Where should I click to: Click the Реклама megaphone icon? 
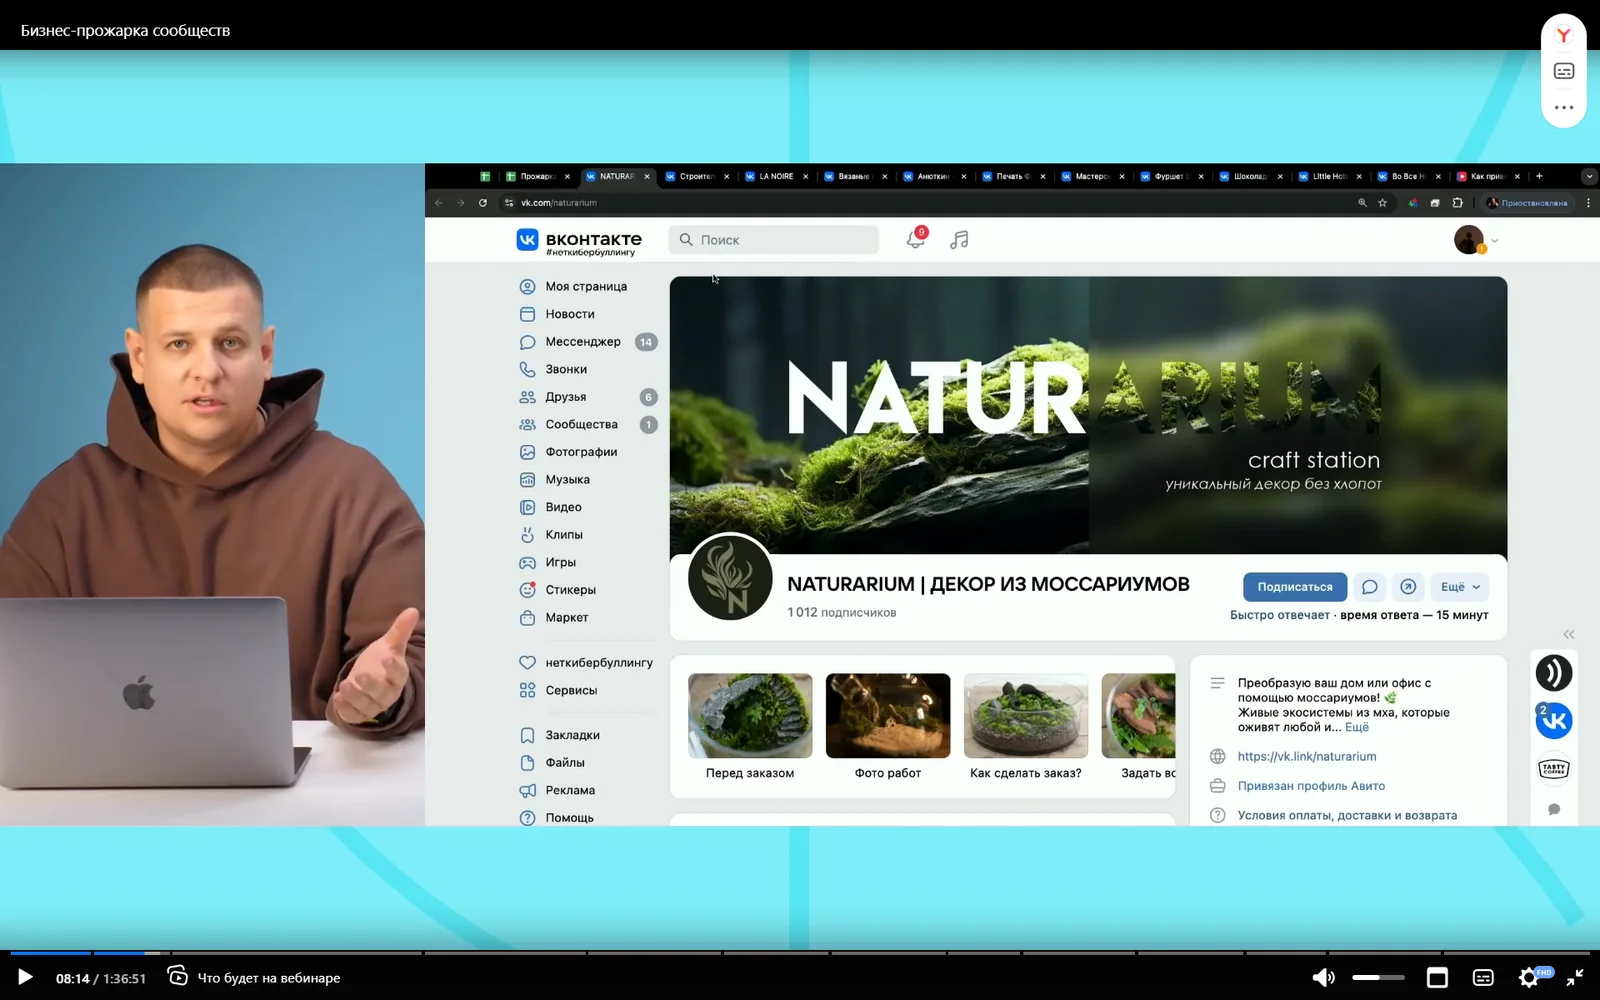pos(527,790)
